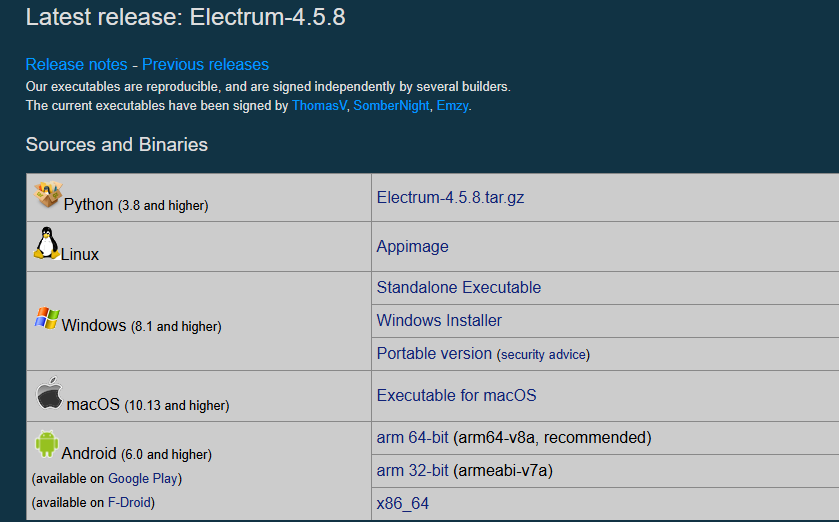
Task: Click the Android robot icon
Action: (x=46, y=443)
